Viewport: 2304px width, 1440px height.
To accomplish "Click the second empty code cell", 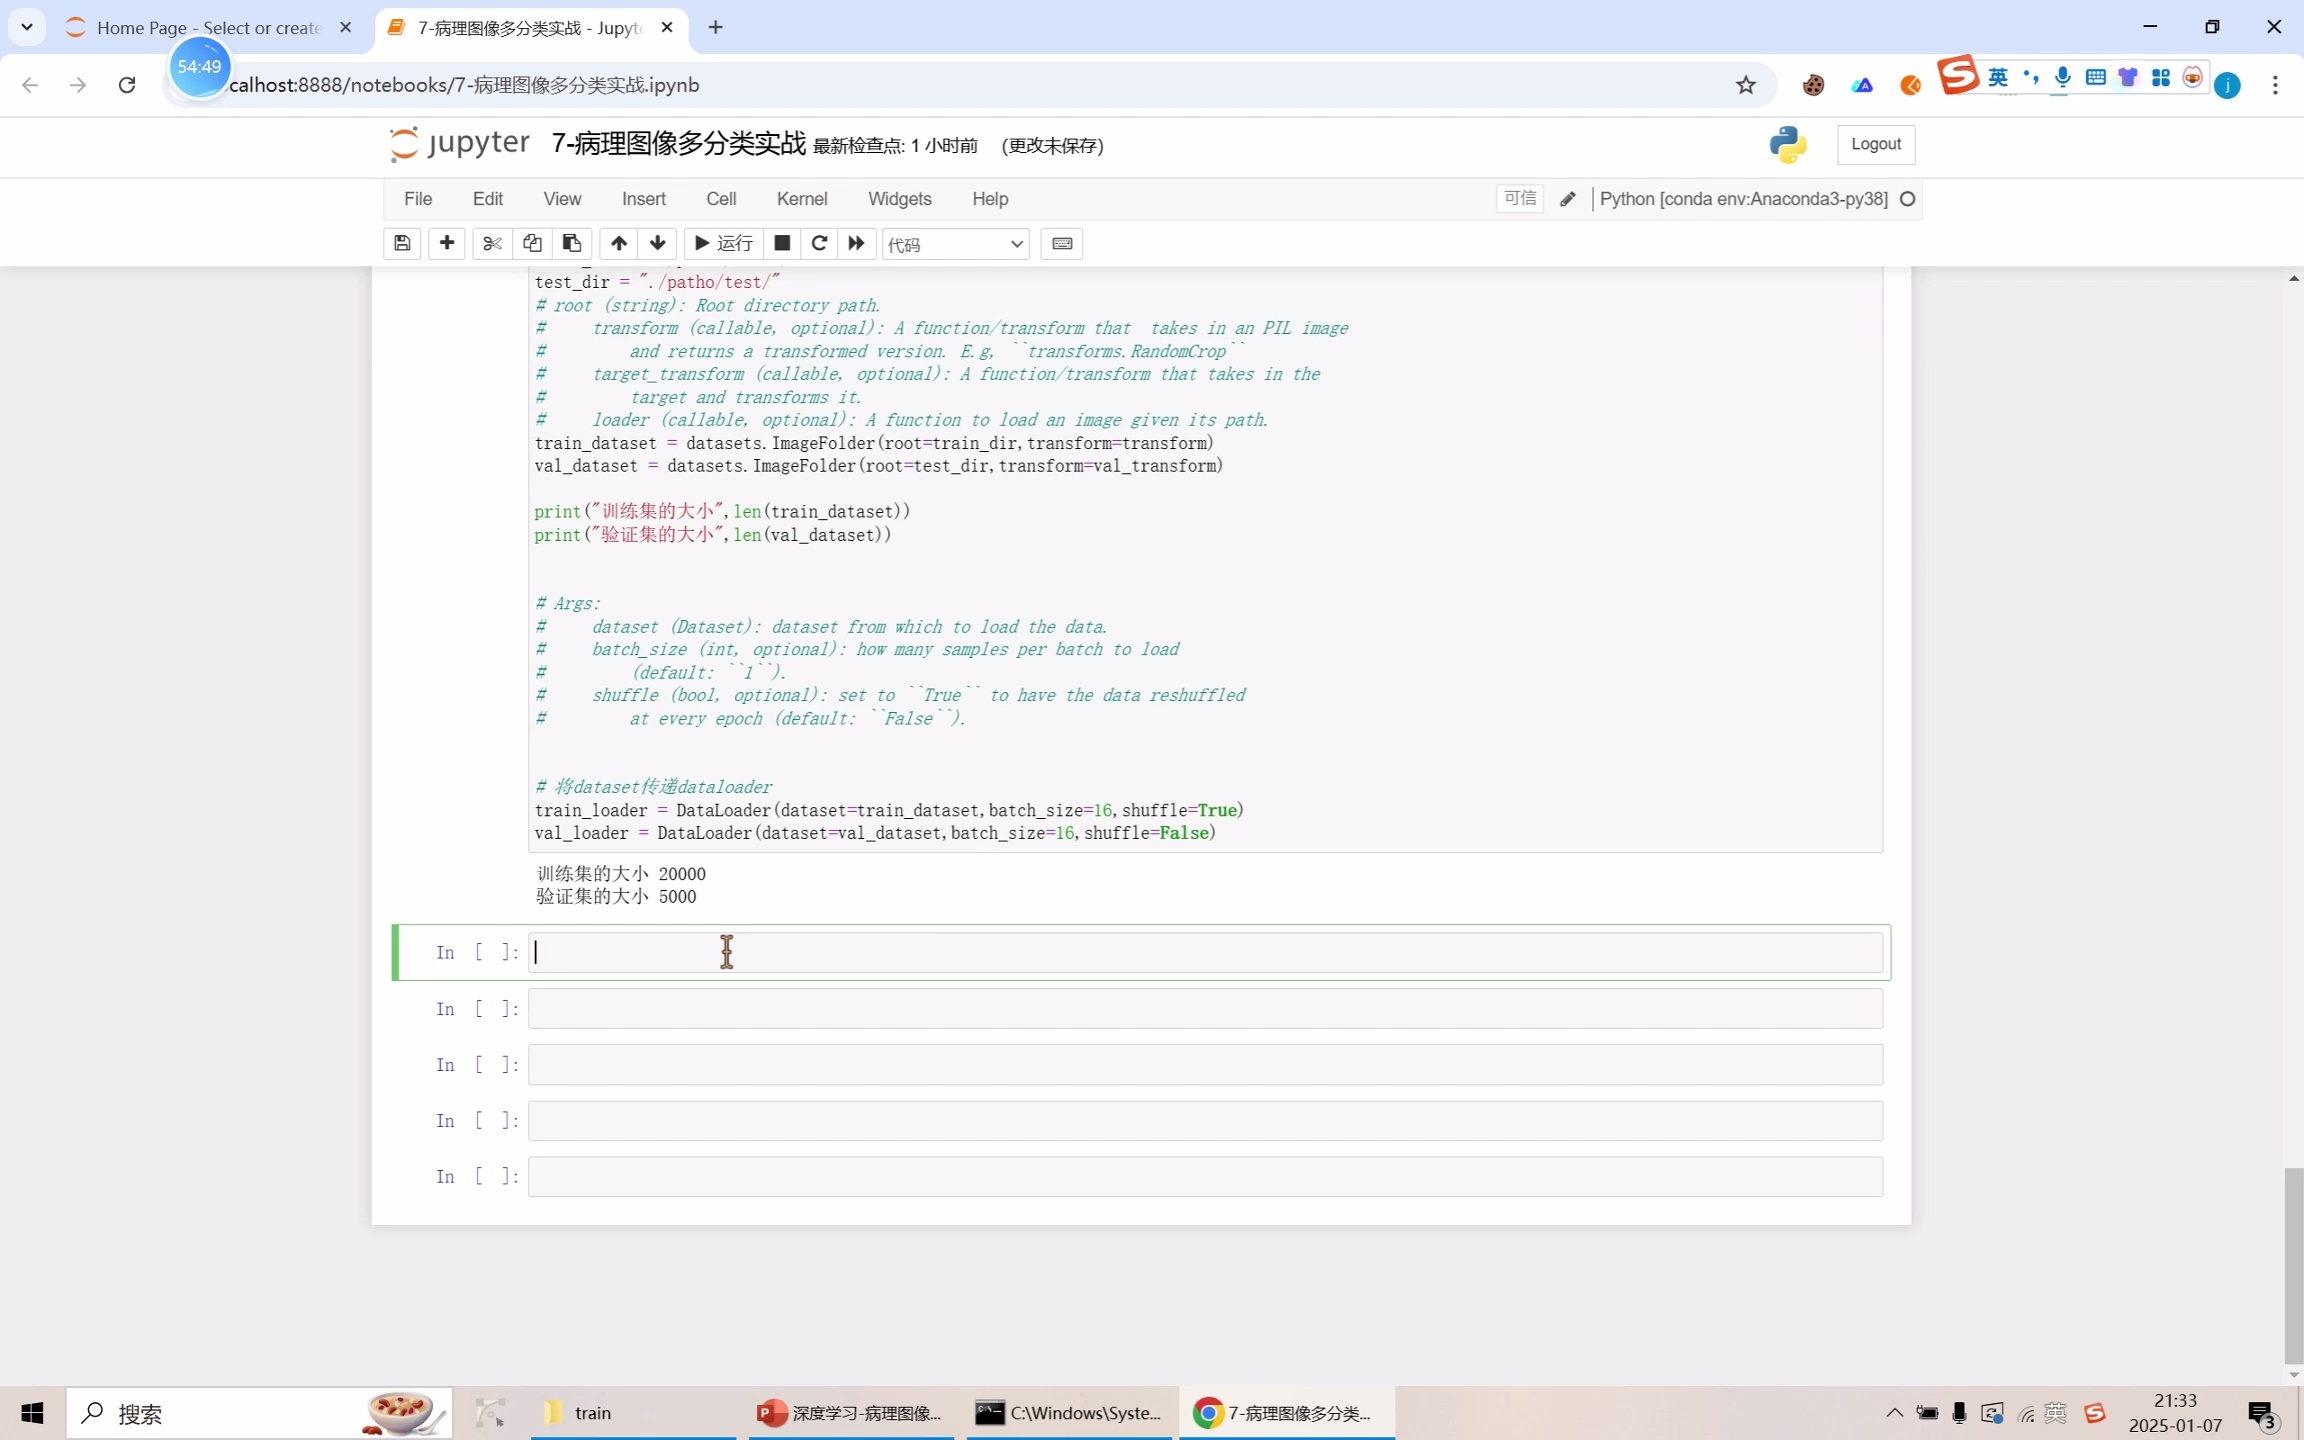I will coord(1204,1008).
